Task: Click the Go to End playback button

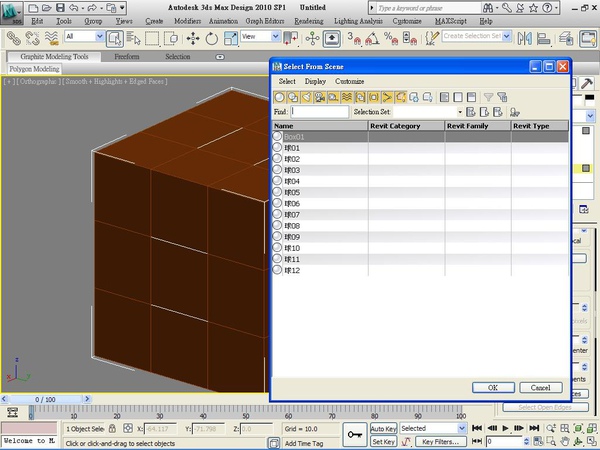Action: click(x=534, y=428)
